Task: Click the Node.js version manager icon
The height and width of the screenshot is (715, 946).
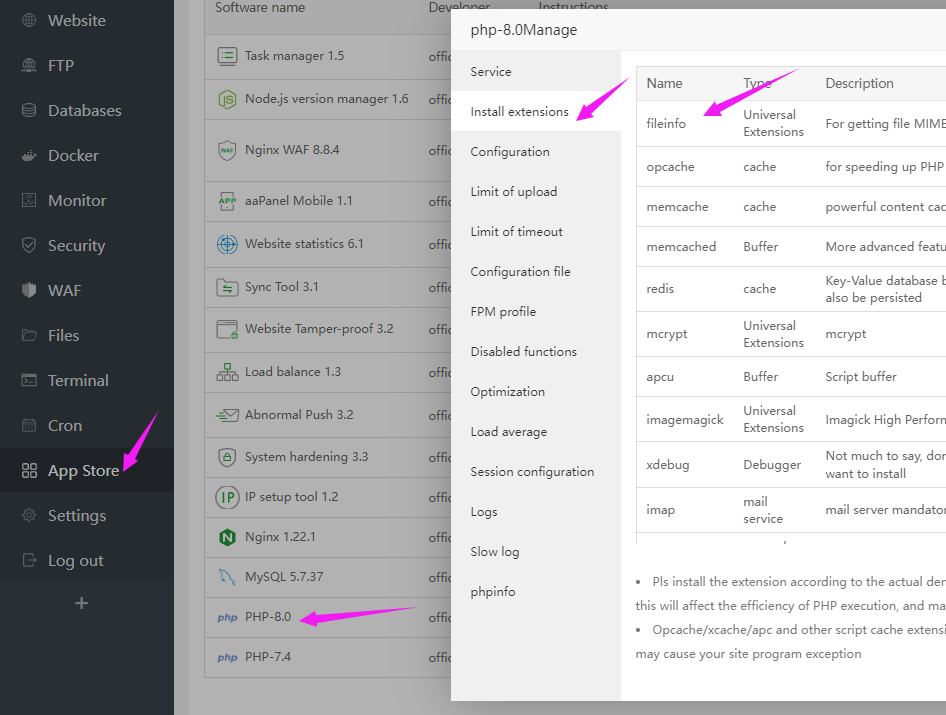Action: [x=227, y=99]
